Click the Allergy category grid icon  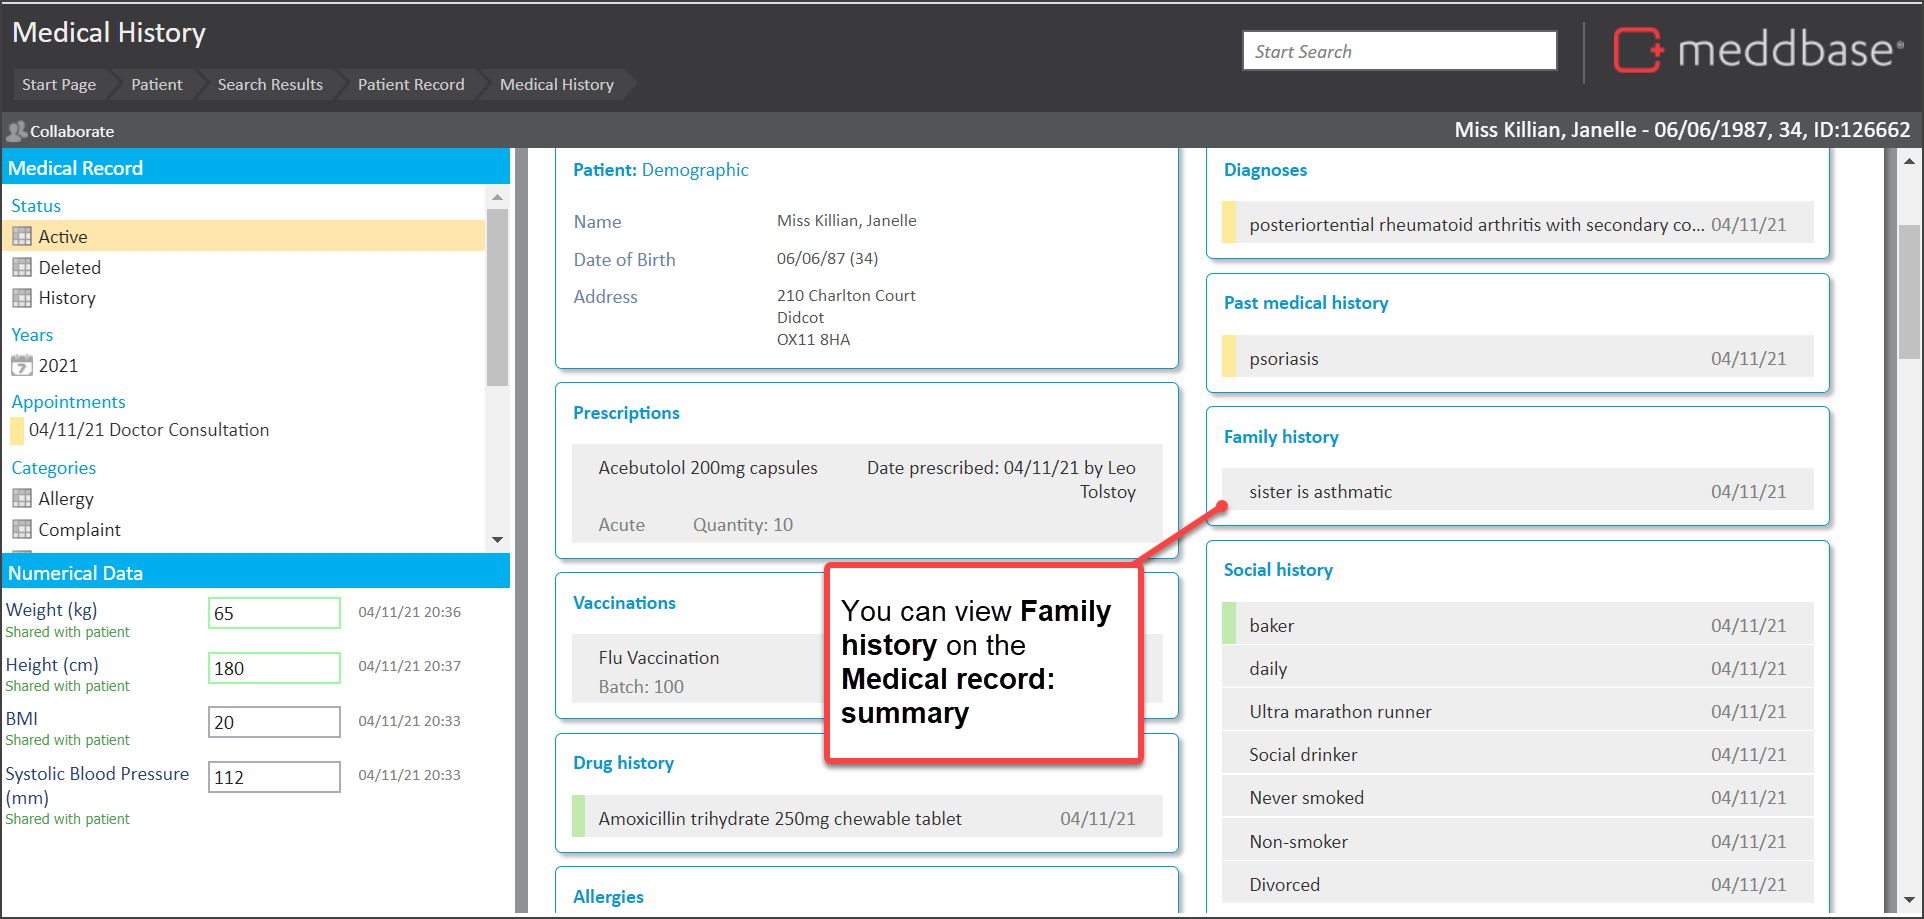[x=22, y=499]
